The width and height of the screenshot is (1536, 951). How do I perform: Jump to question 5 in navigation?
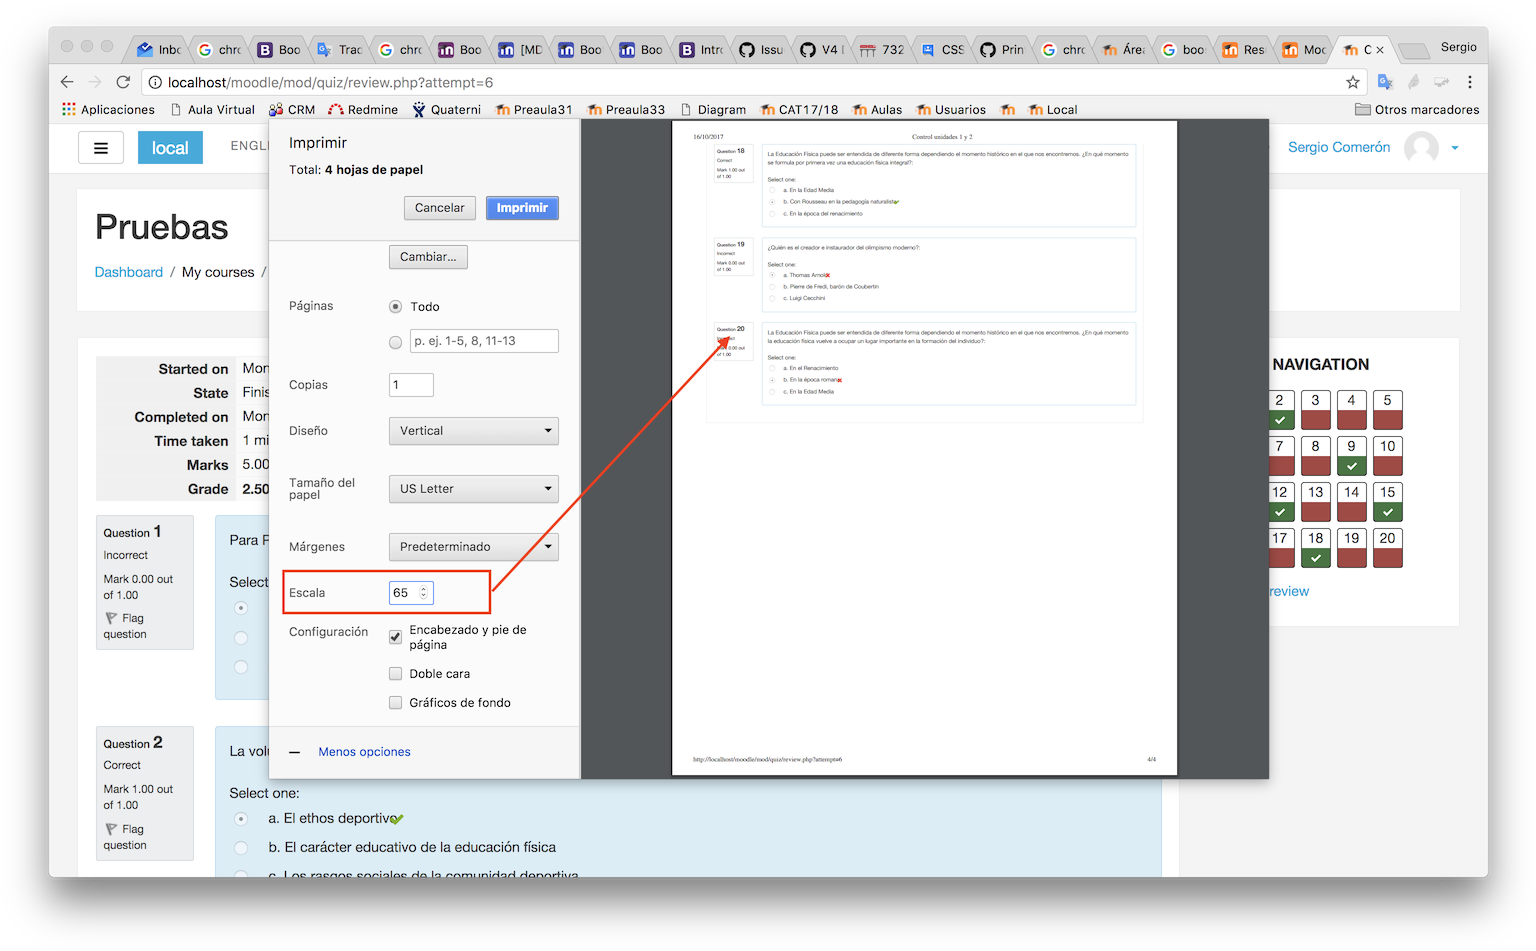pos(1388,409)
